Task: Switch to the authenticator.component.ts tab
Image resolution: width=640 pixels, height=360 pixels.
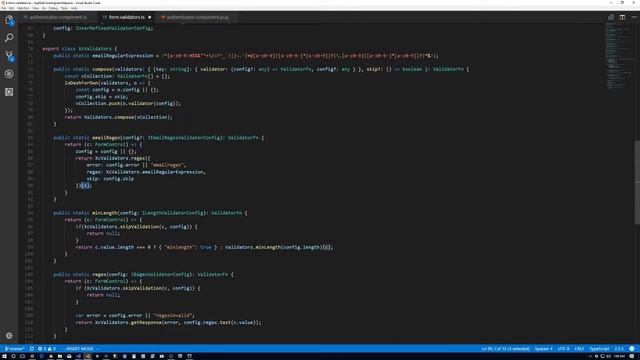Action: [x=58, y=17]
